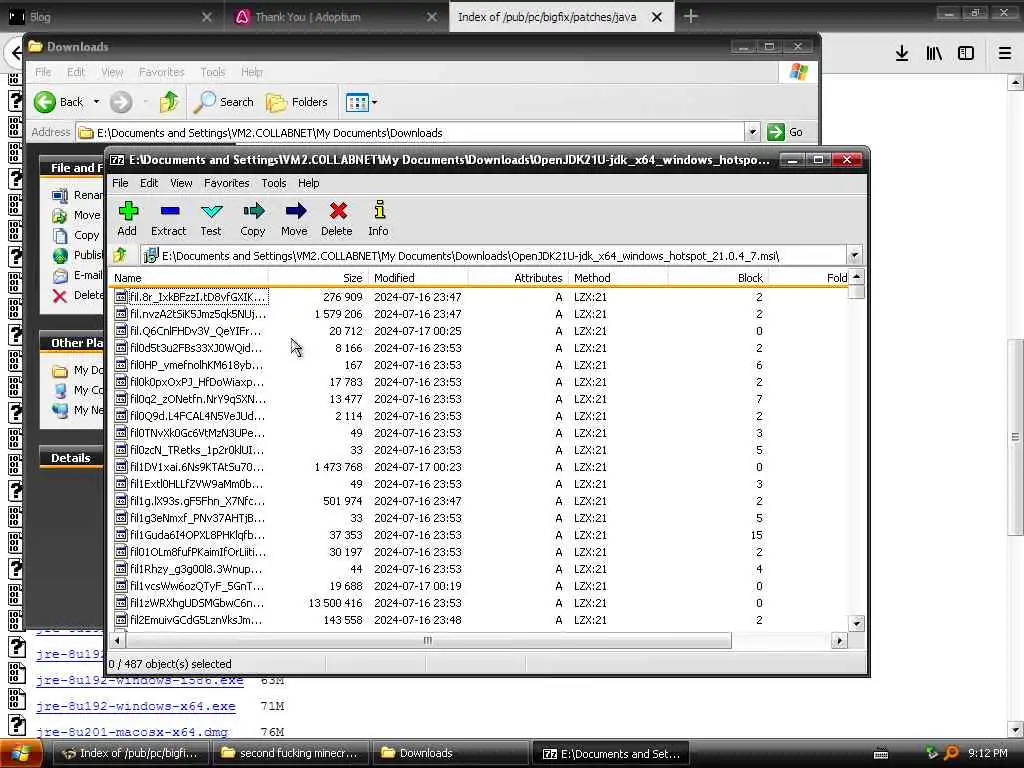Click scroll down arrow of browser page
The height and width of the screenshot is (768, 1024).
pyautogui.click(x=1016, y=729)
